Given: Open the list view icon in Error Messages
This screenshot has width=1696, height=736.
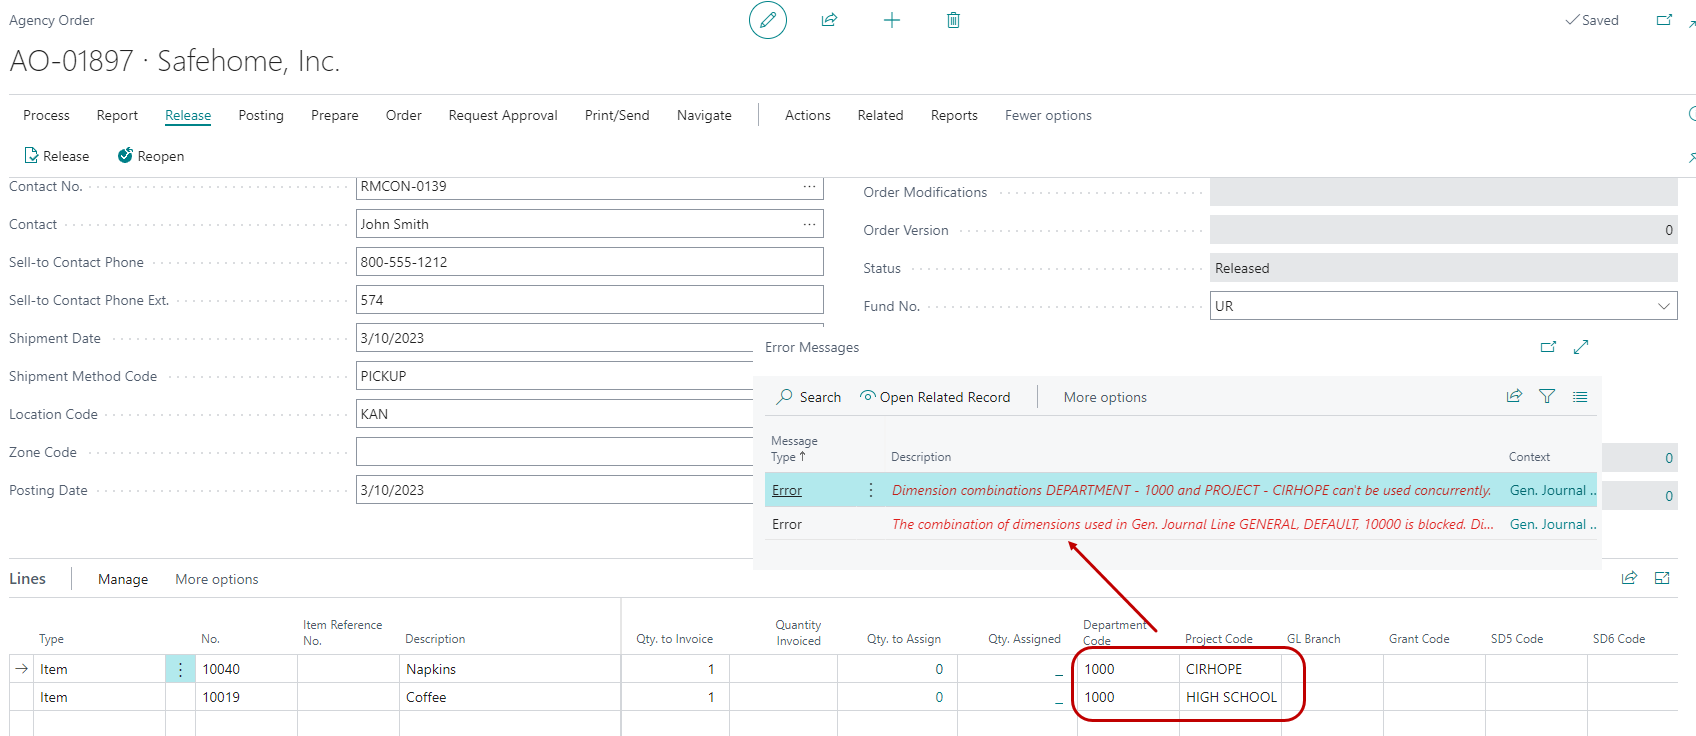Looking at the screenshot, I should coord(1580,397).
